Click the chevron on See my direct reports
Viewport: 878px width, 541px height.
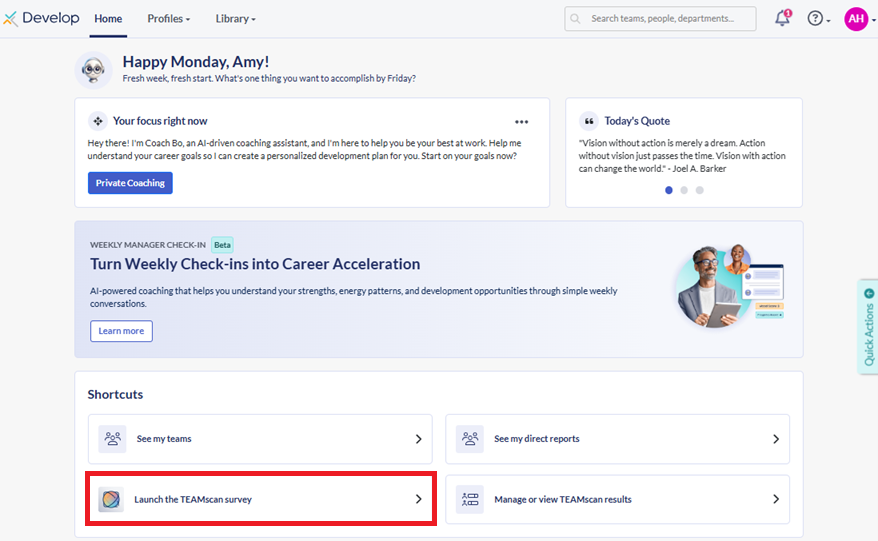coord(776,439)
